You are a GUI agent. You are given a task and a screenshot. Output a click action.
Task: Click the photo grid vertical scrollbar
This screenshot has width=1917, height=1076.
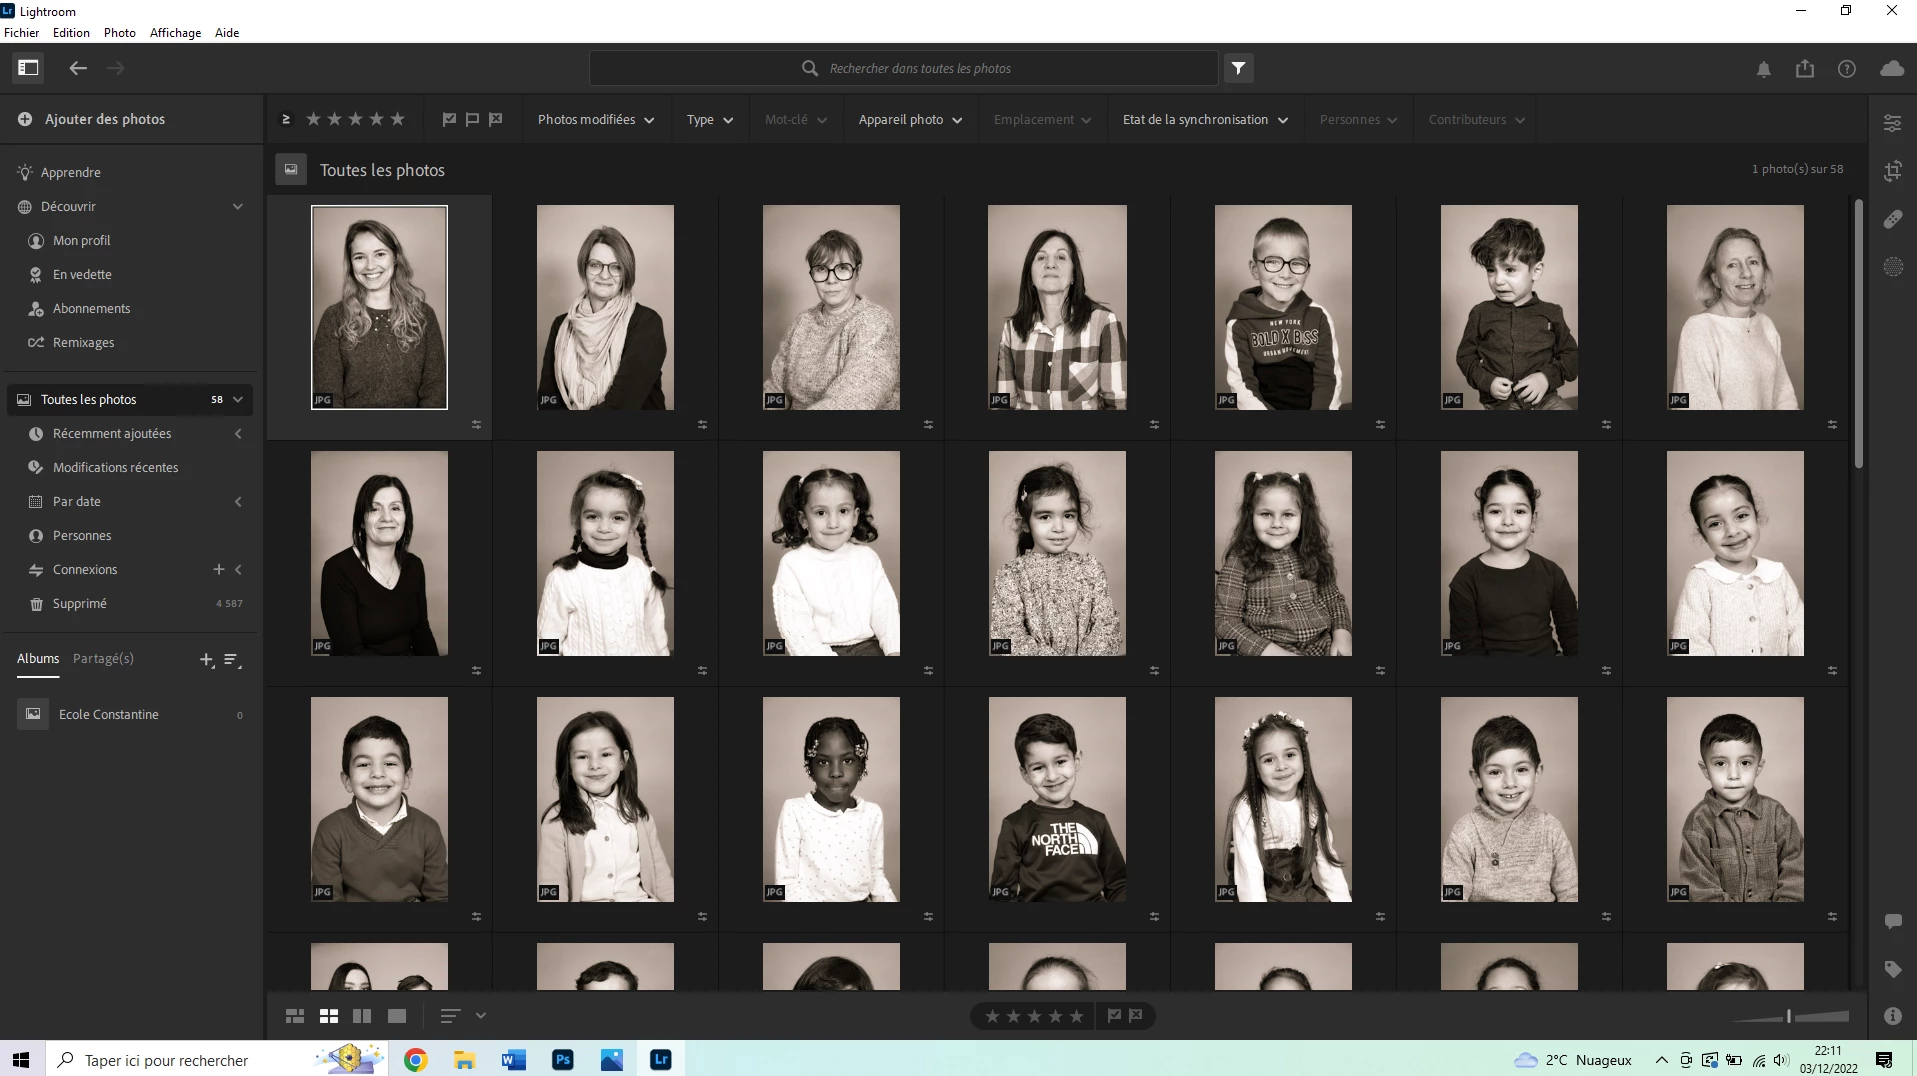pos(1858,334)
